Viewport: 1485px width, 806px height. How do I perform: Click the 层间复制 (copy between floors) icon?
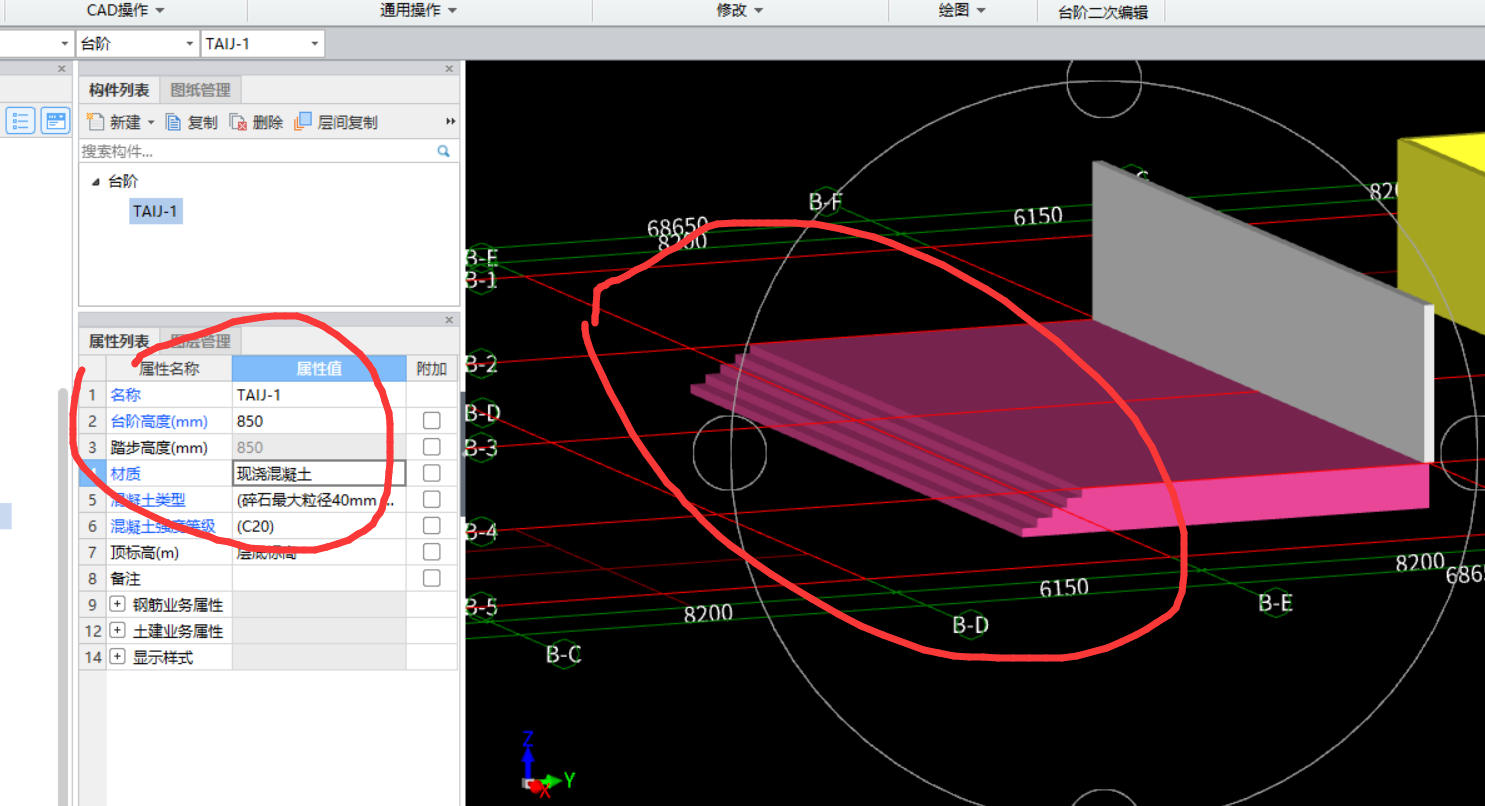(303, 121)
